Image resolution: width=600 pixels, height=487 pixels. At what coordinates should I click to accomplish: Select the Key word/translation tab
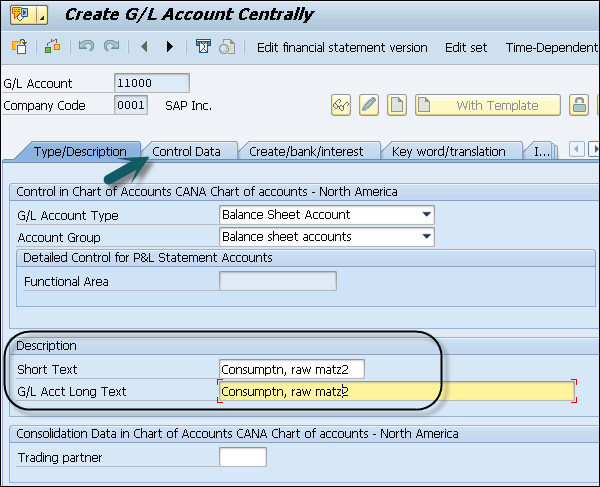(x=449, y=151)
